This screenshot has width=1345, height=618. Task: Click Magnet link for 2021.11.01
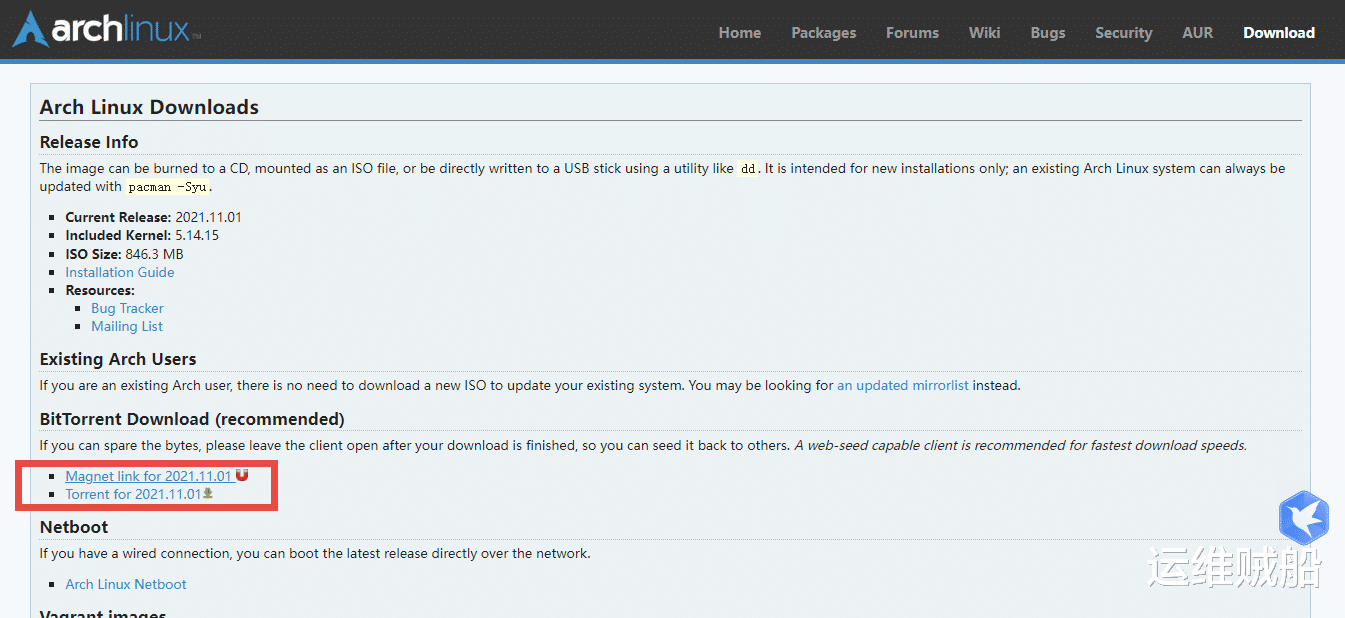point(148,476)
